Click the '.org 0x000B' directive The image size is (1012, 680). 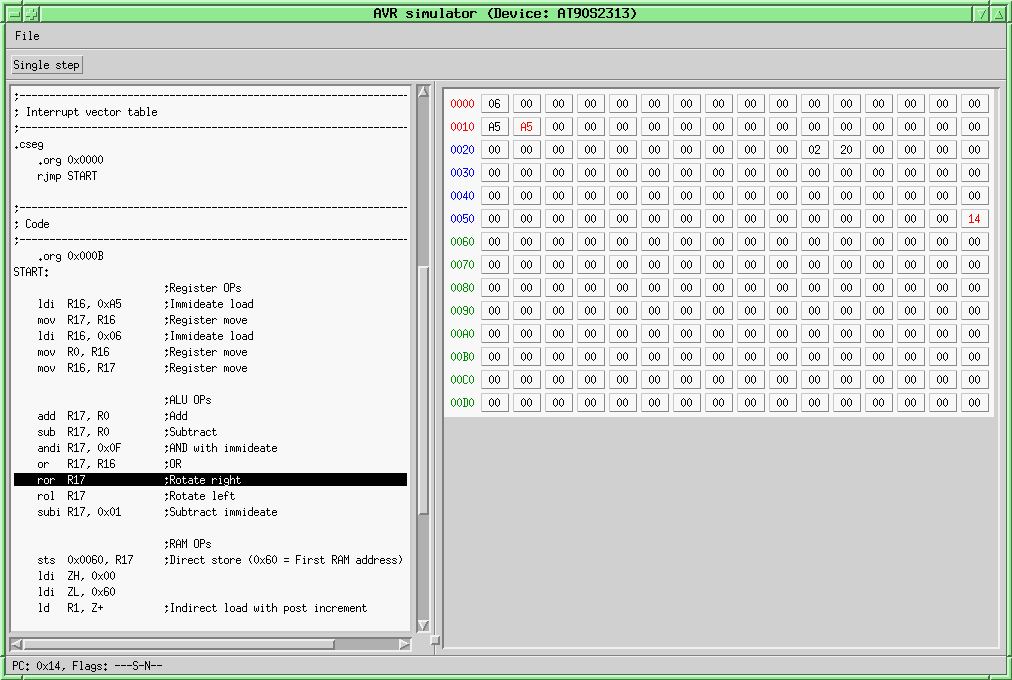pos(71,256)
